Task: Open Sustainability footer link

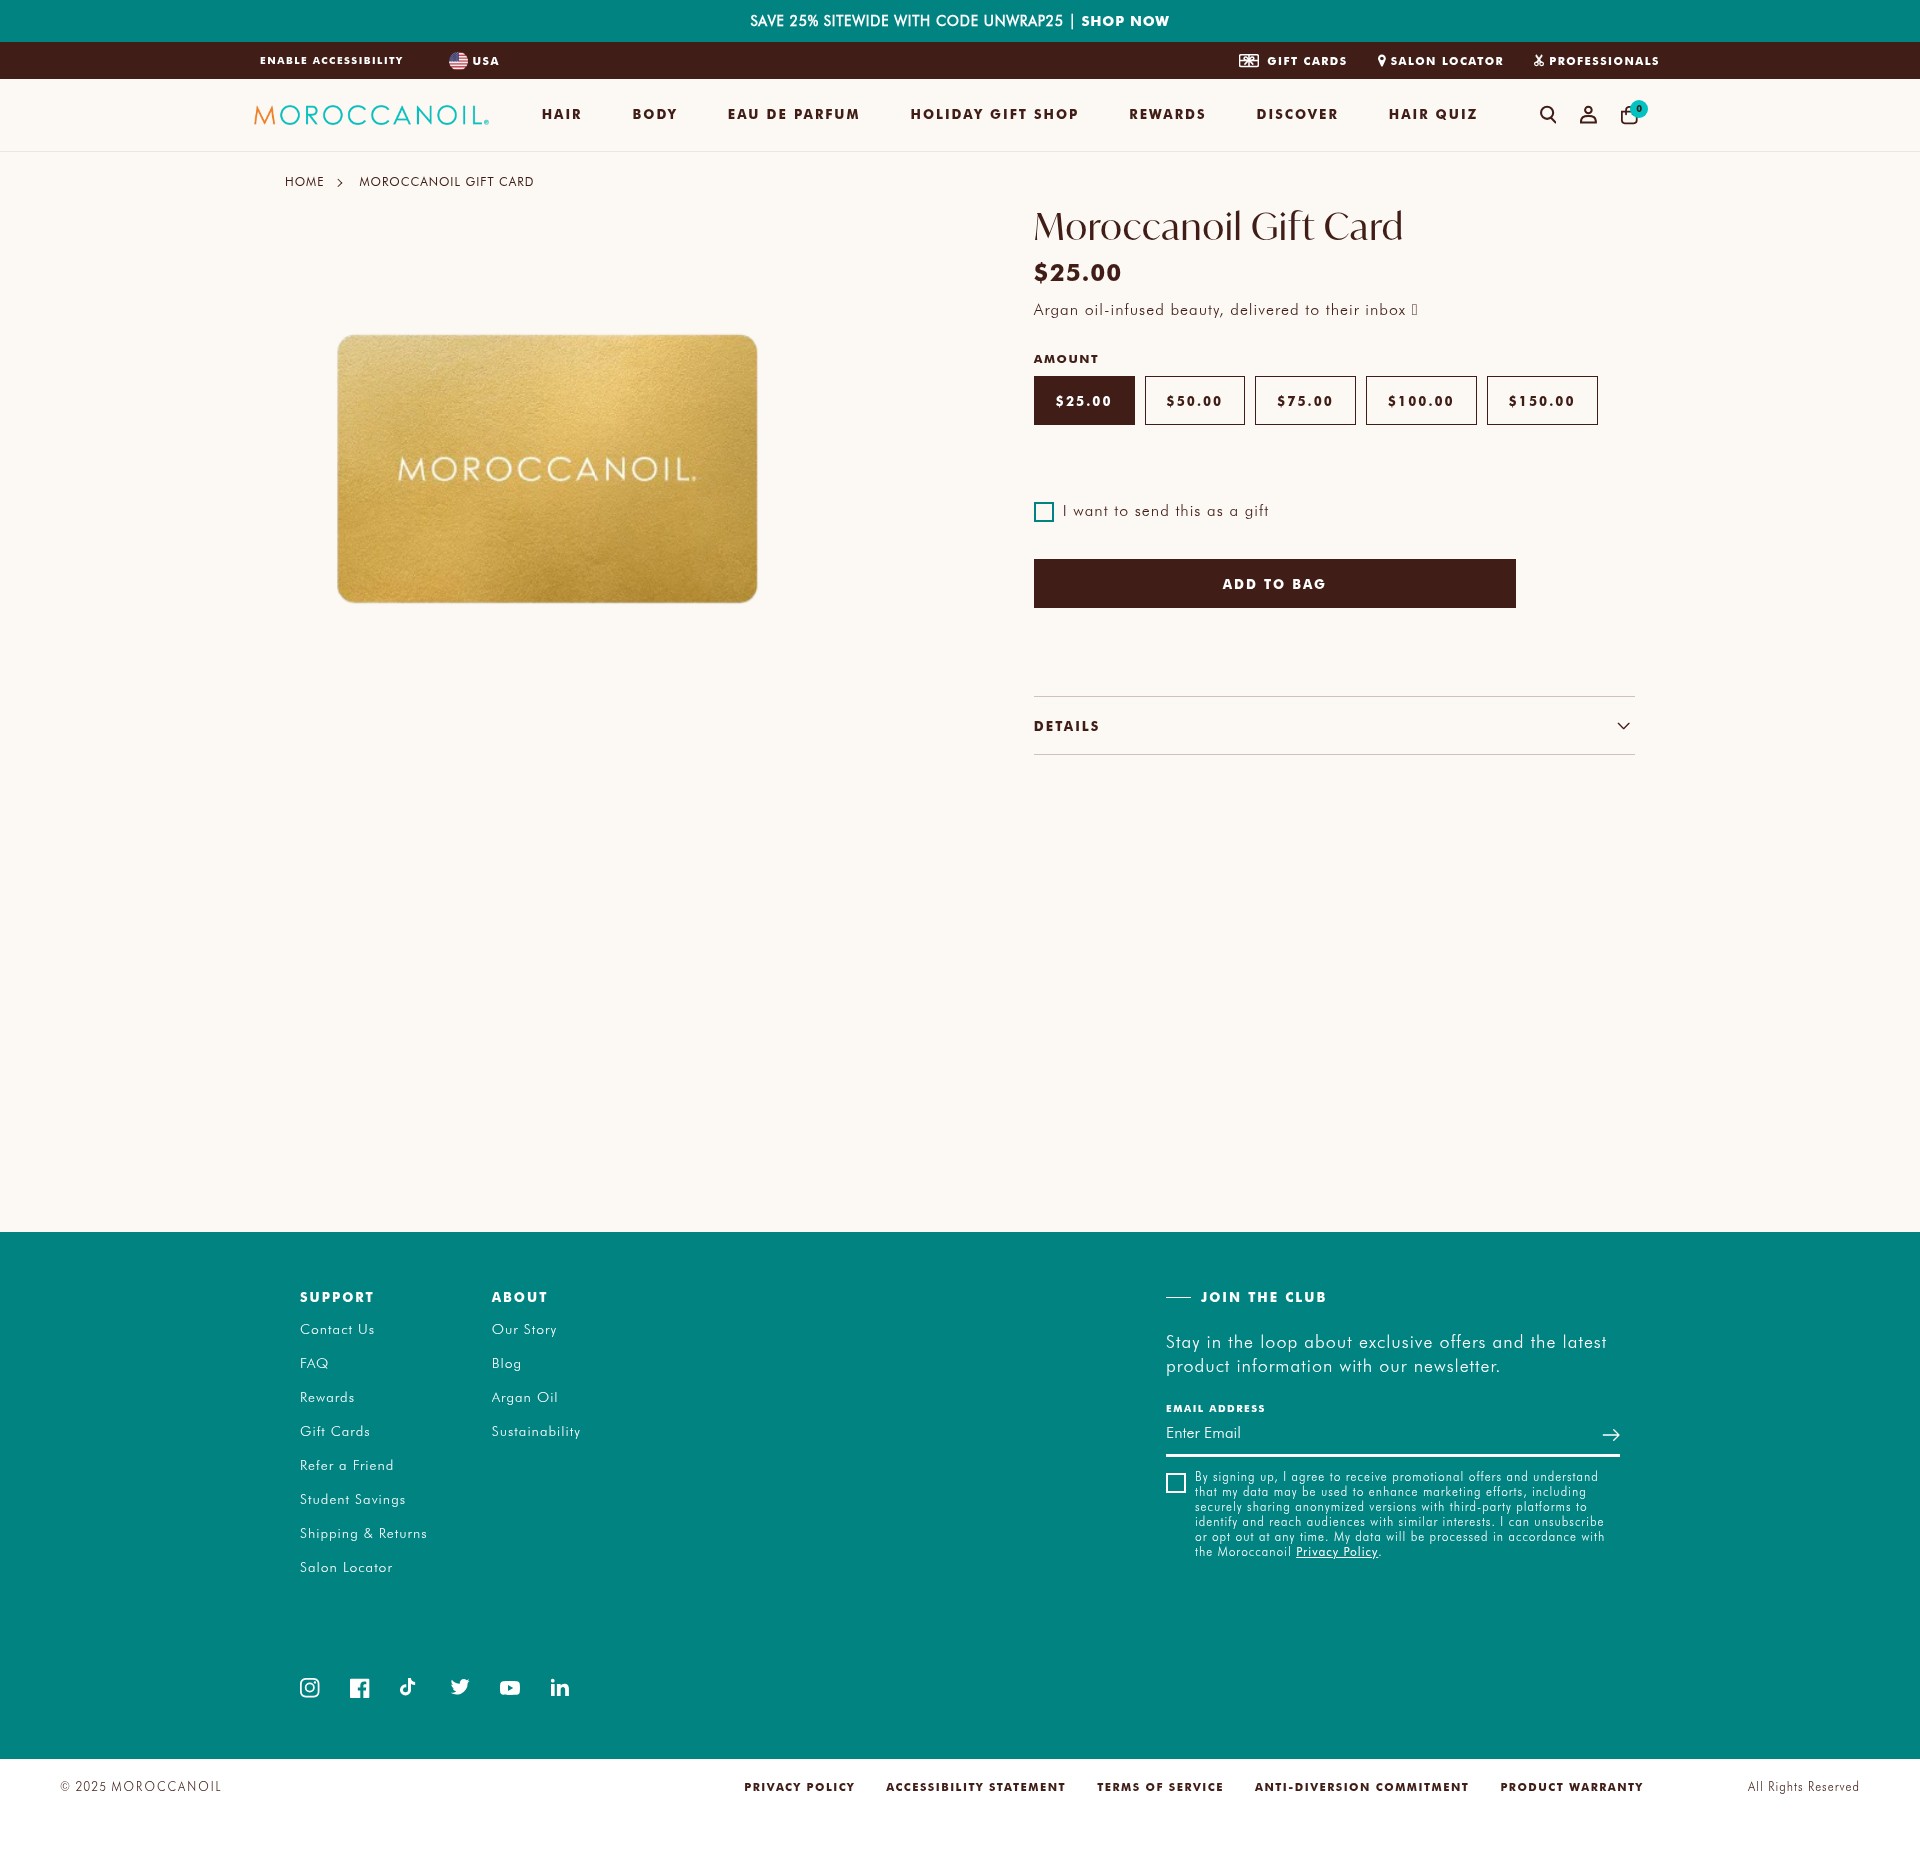Action: point(536,1432)
